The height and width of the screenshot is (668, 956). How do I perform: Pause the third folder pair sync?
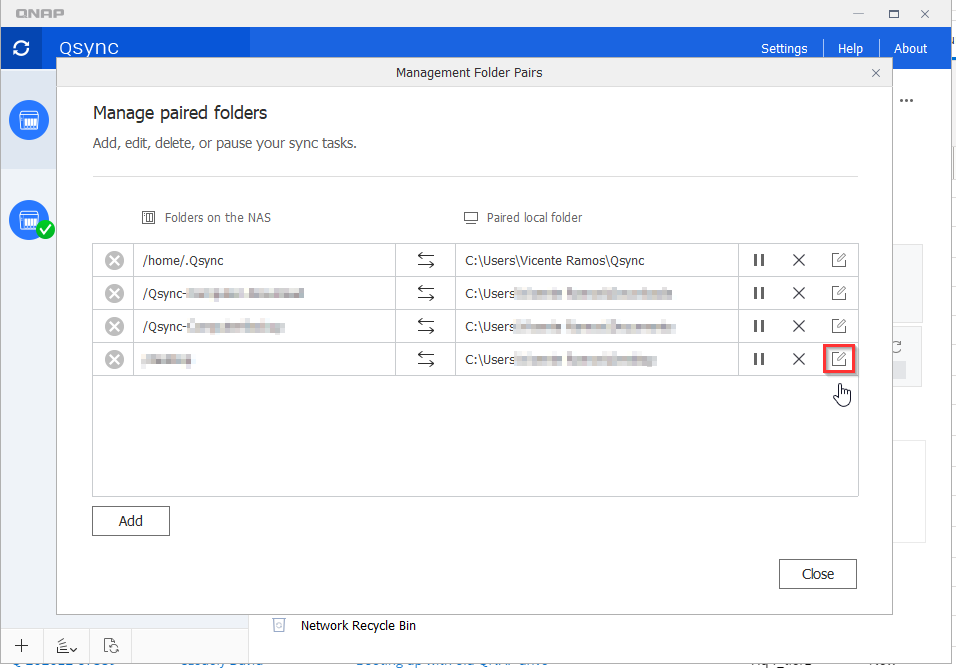click(758, 326)
